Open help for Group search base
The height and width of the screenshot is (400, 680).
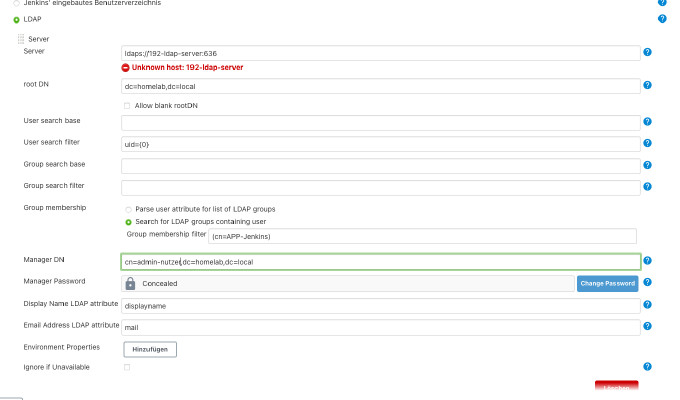647,165
